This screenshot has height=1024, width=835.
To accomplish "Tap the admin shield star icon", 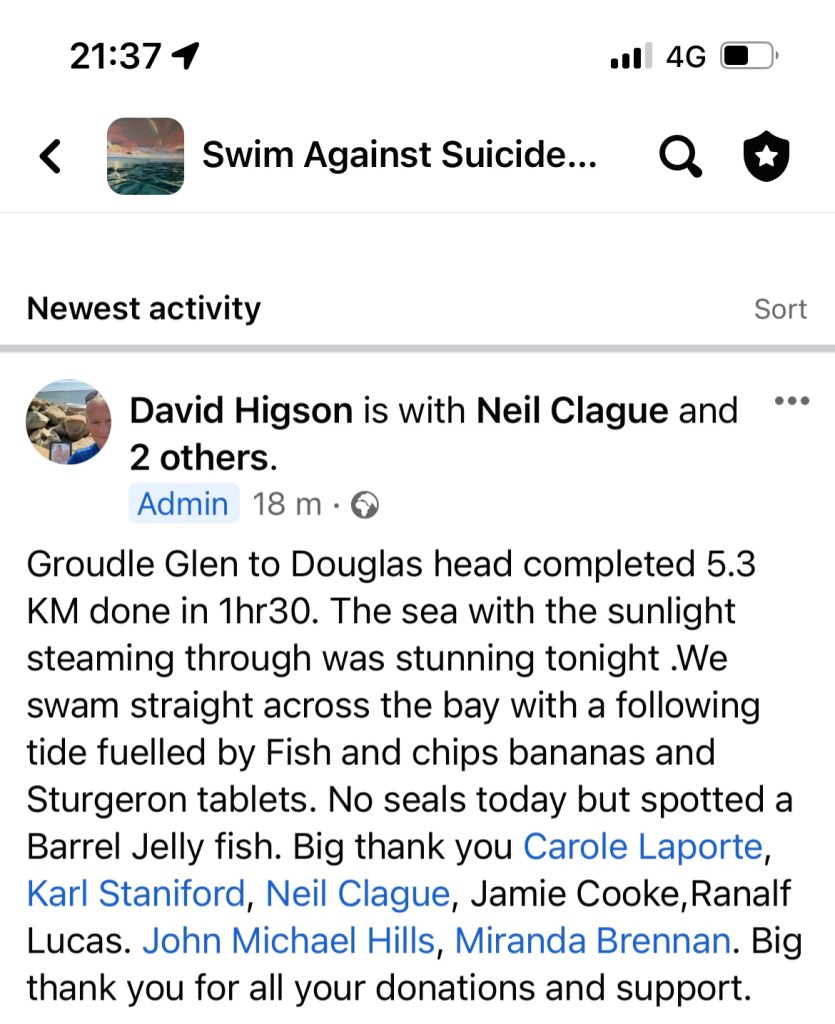I will coord(766,156).
